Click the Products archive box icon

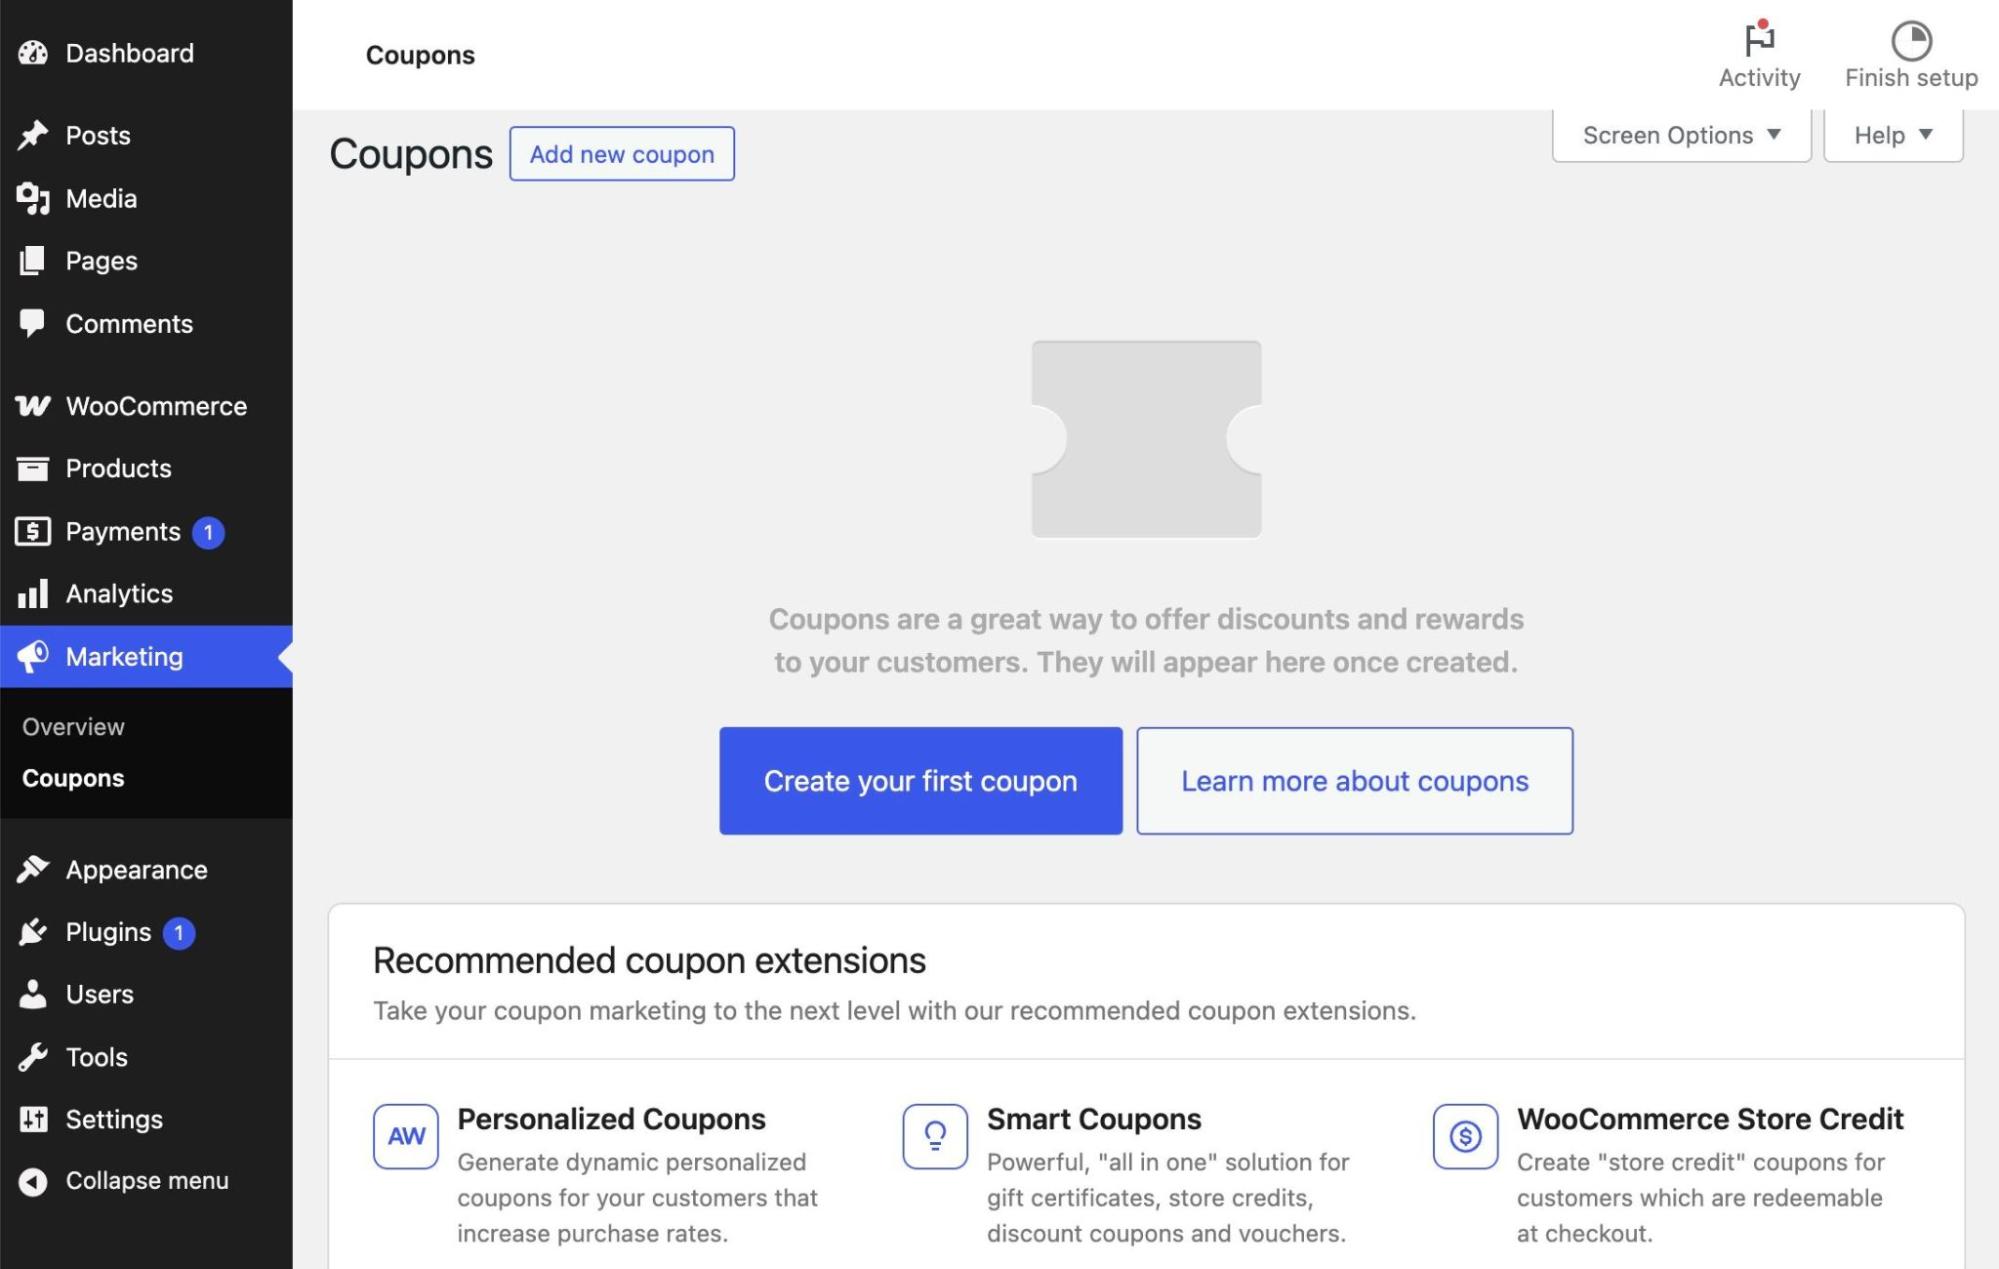(x=33, y=468)
